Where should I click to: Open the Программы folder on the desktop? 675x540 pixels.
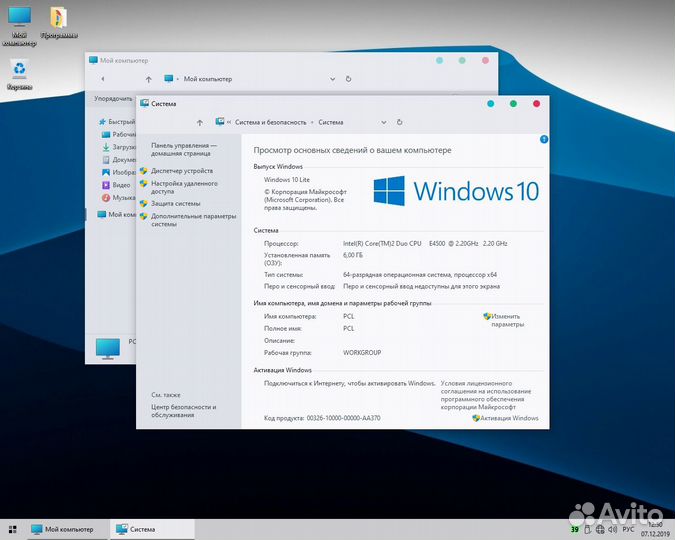pos(59,23)
